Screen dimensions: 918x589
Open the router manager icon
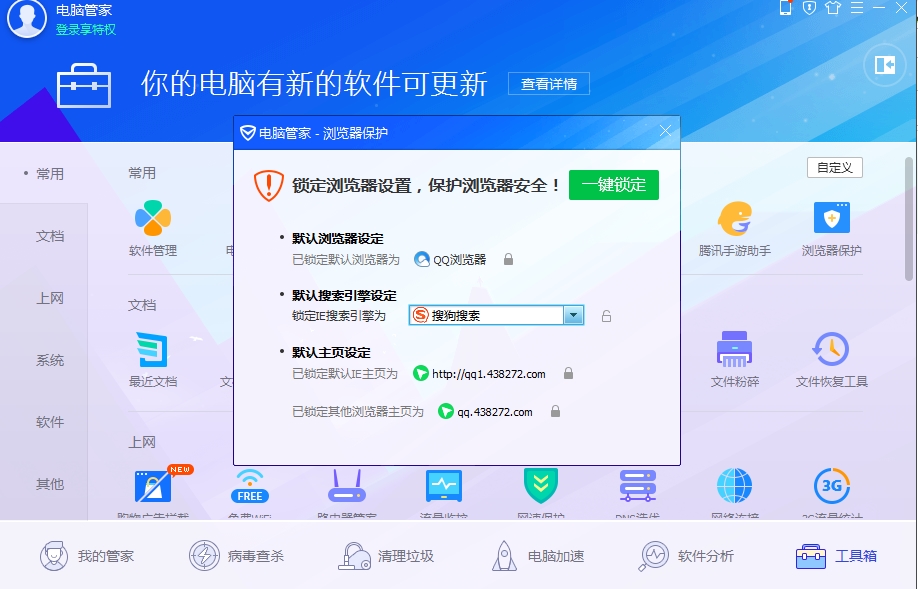[x=347, y=486]
